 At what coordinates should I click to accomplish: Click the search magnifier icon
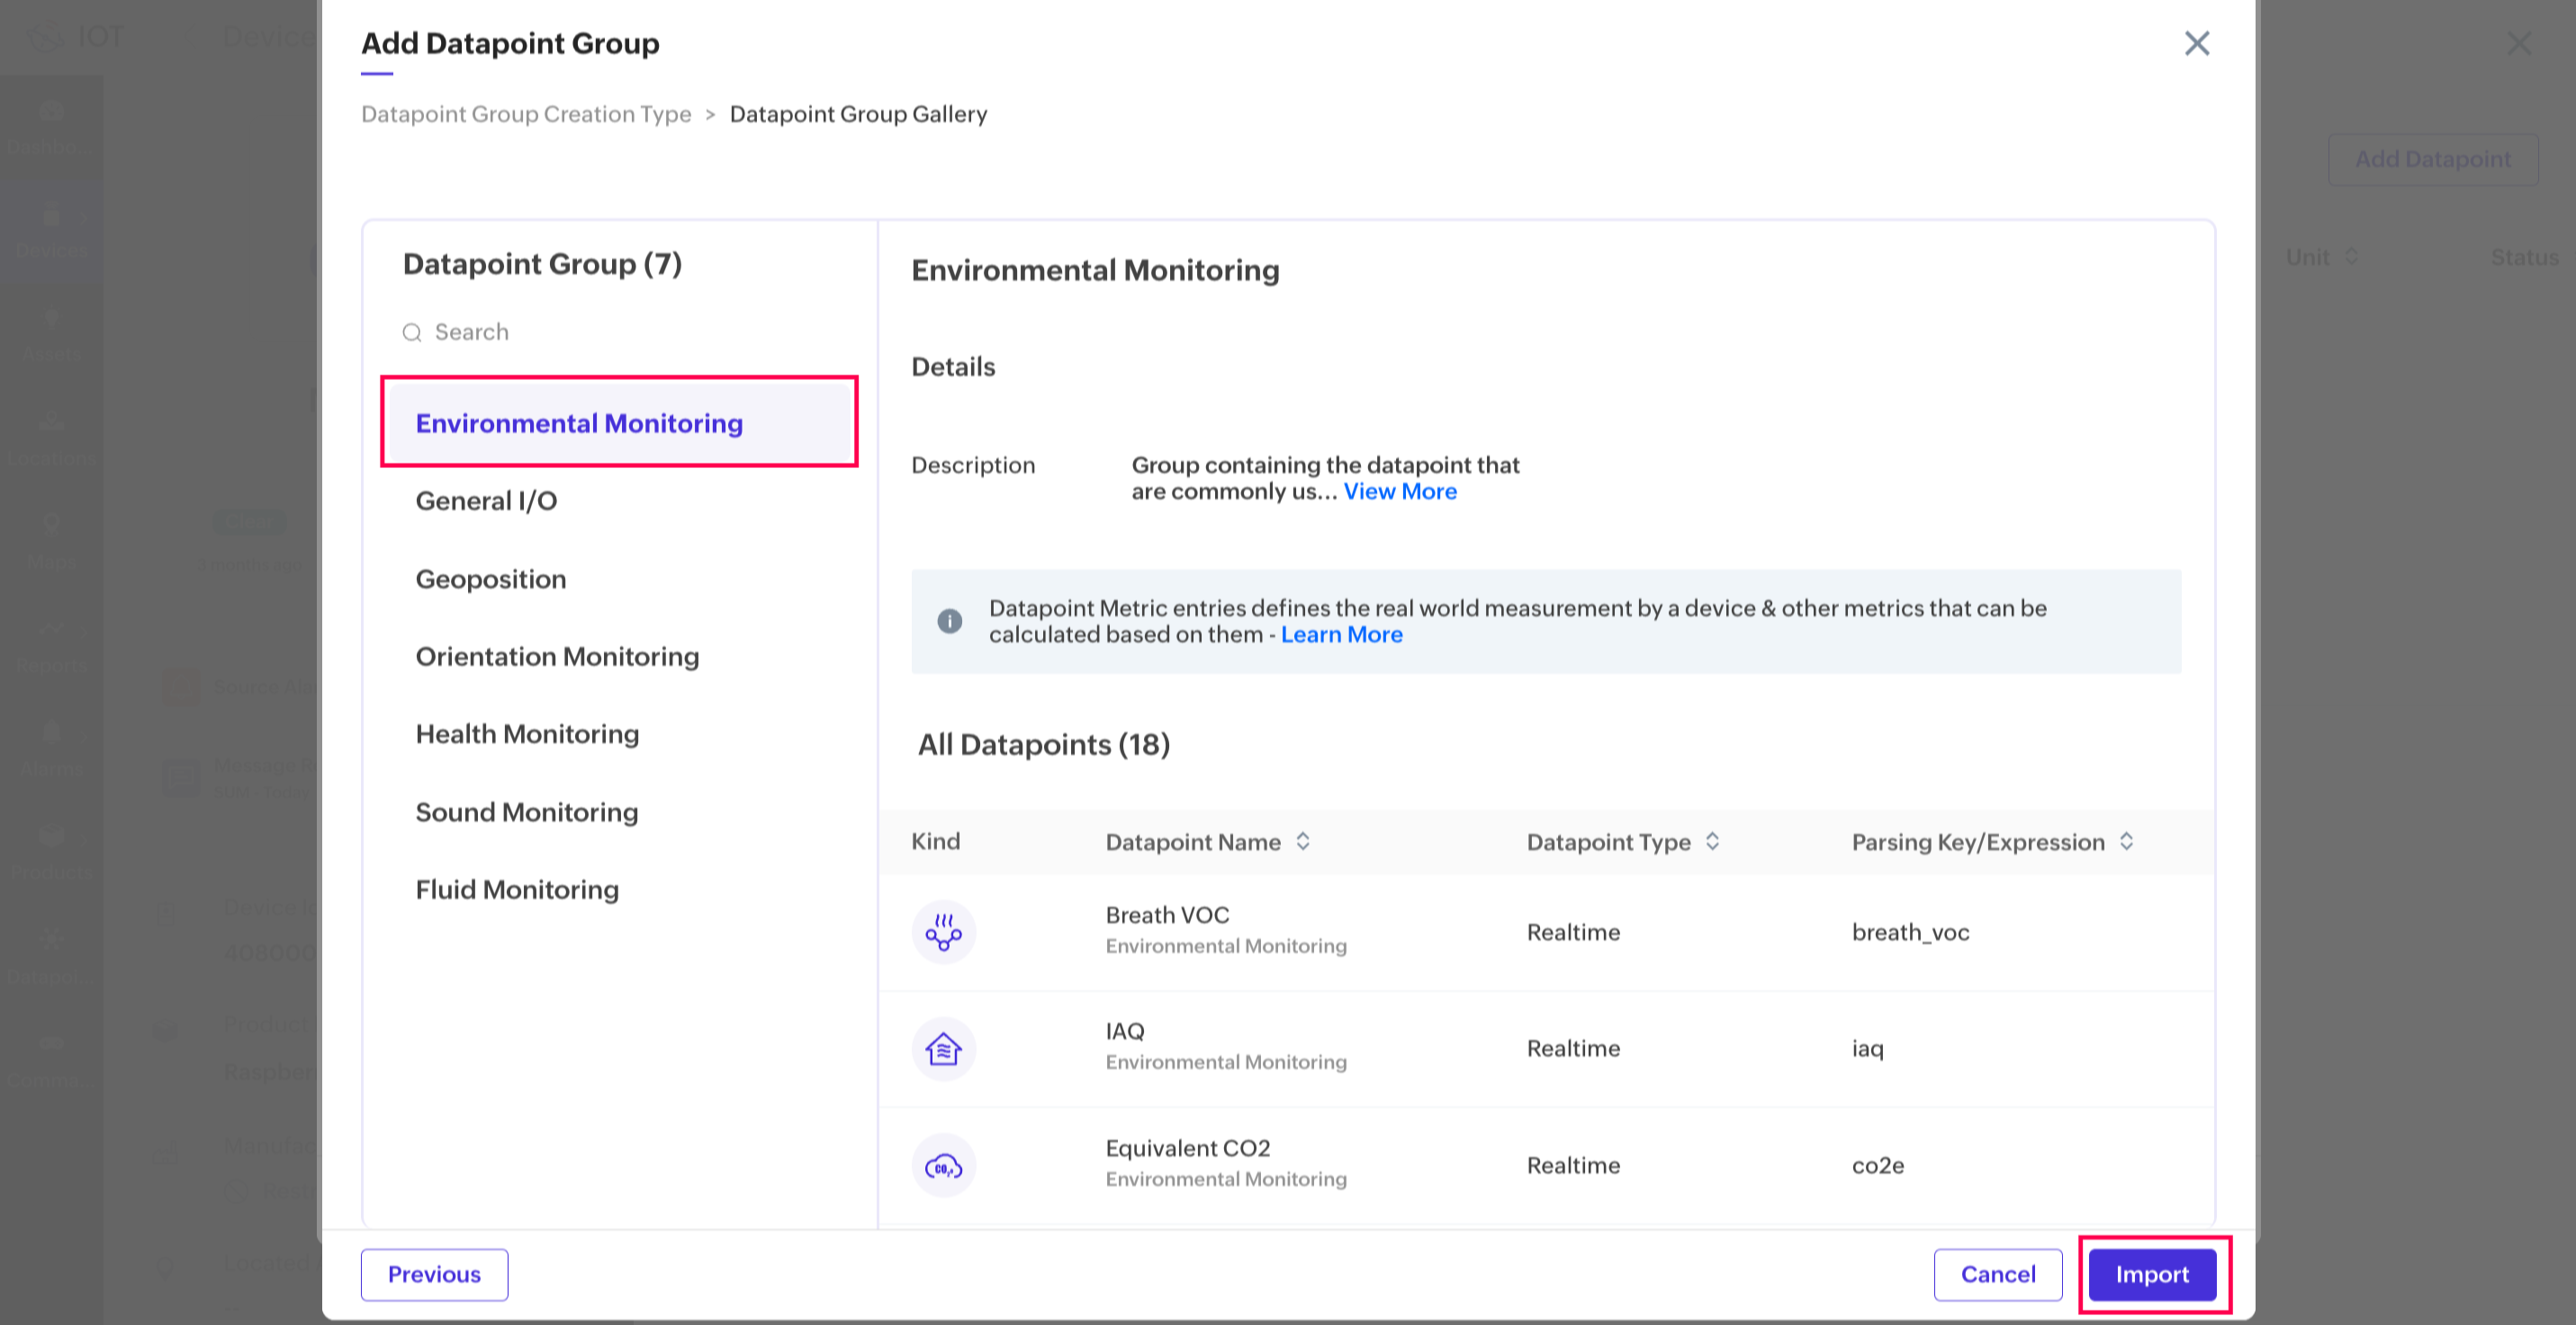click(x=412, y=332)
